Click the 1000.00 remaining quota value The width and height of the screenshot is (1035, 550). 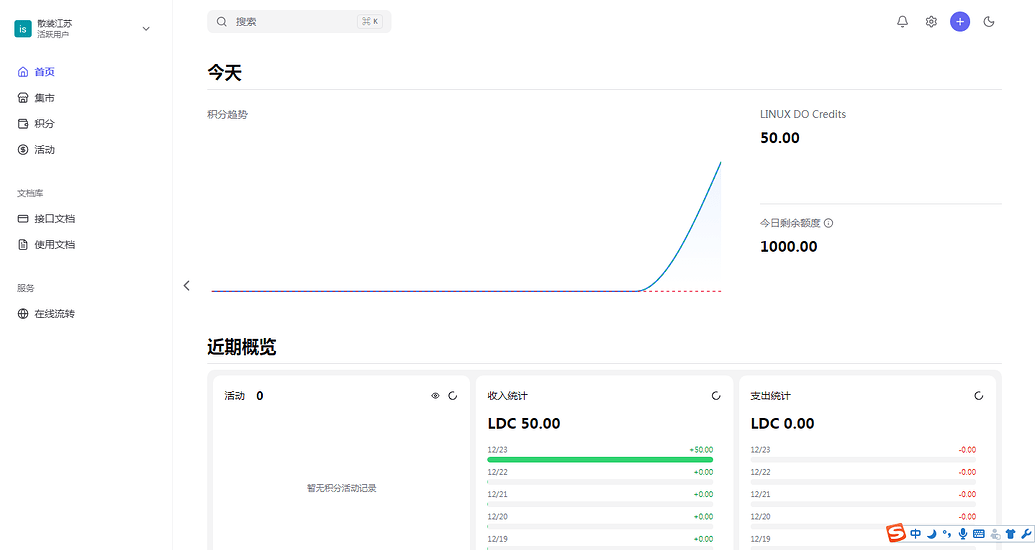coord(788,247)
